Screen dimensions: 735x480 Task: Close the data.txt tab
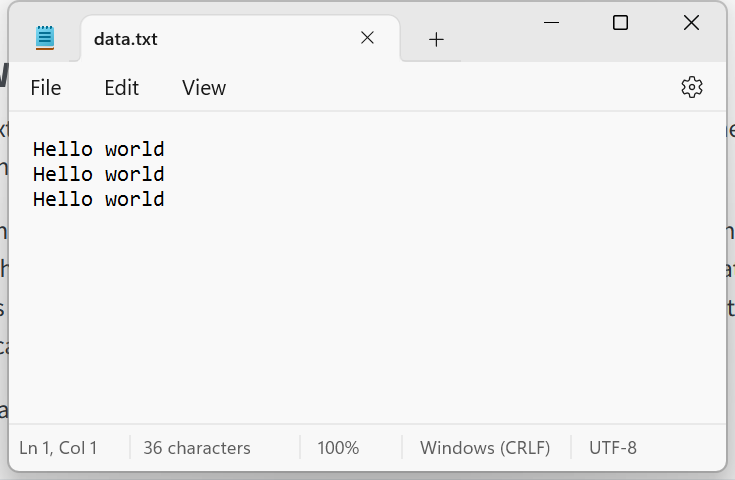tap(368, 38)
